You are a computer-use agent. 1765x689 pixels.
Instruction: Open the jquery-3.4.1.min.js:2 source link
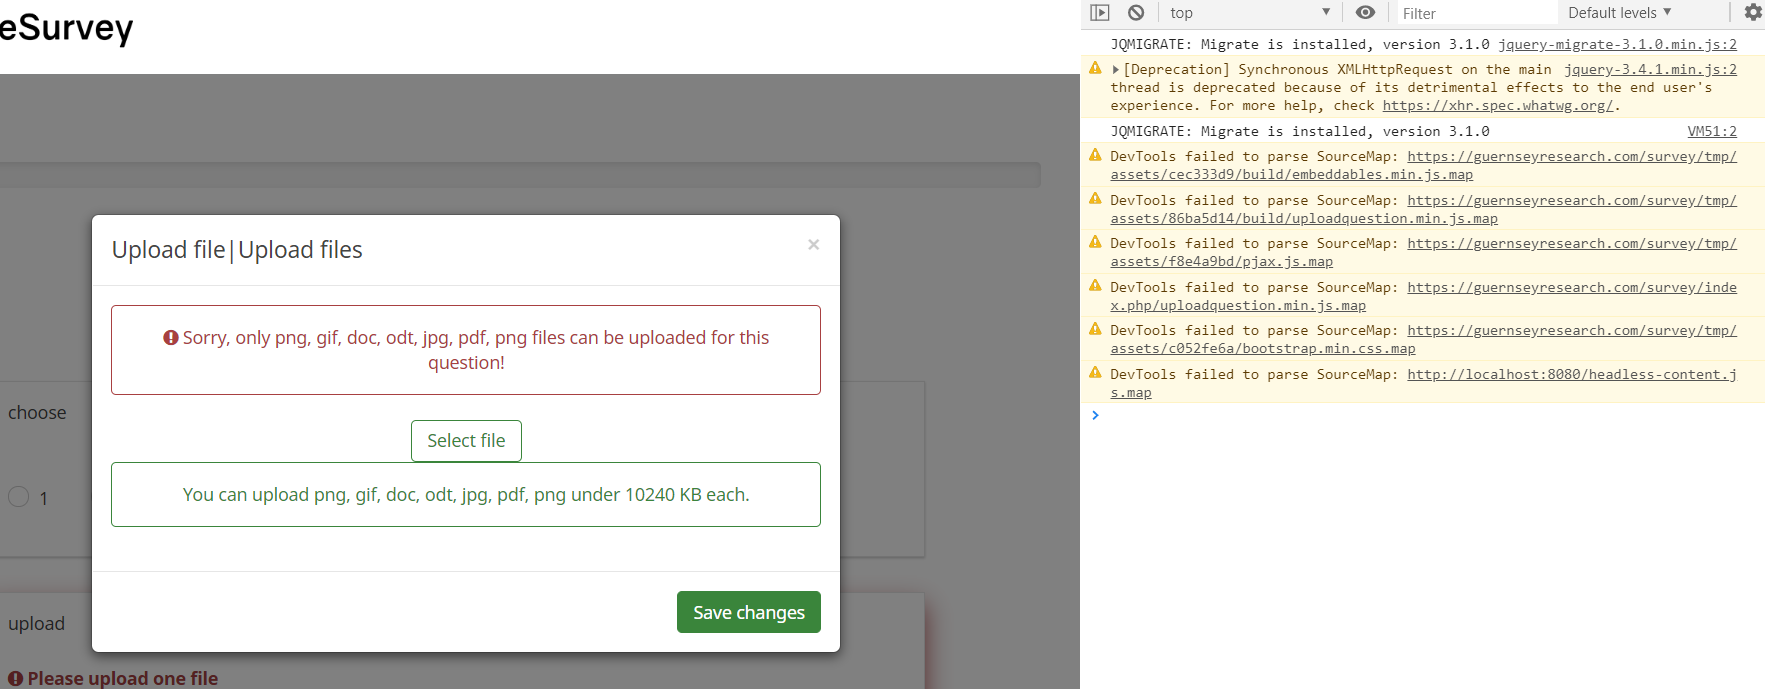click(x=1650, y=70)
